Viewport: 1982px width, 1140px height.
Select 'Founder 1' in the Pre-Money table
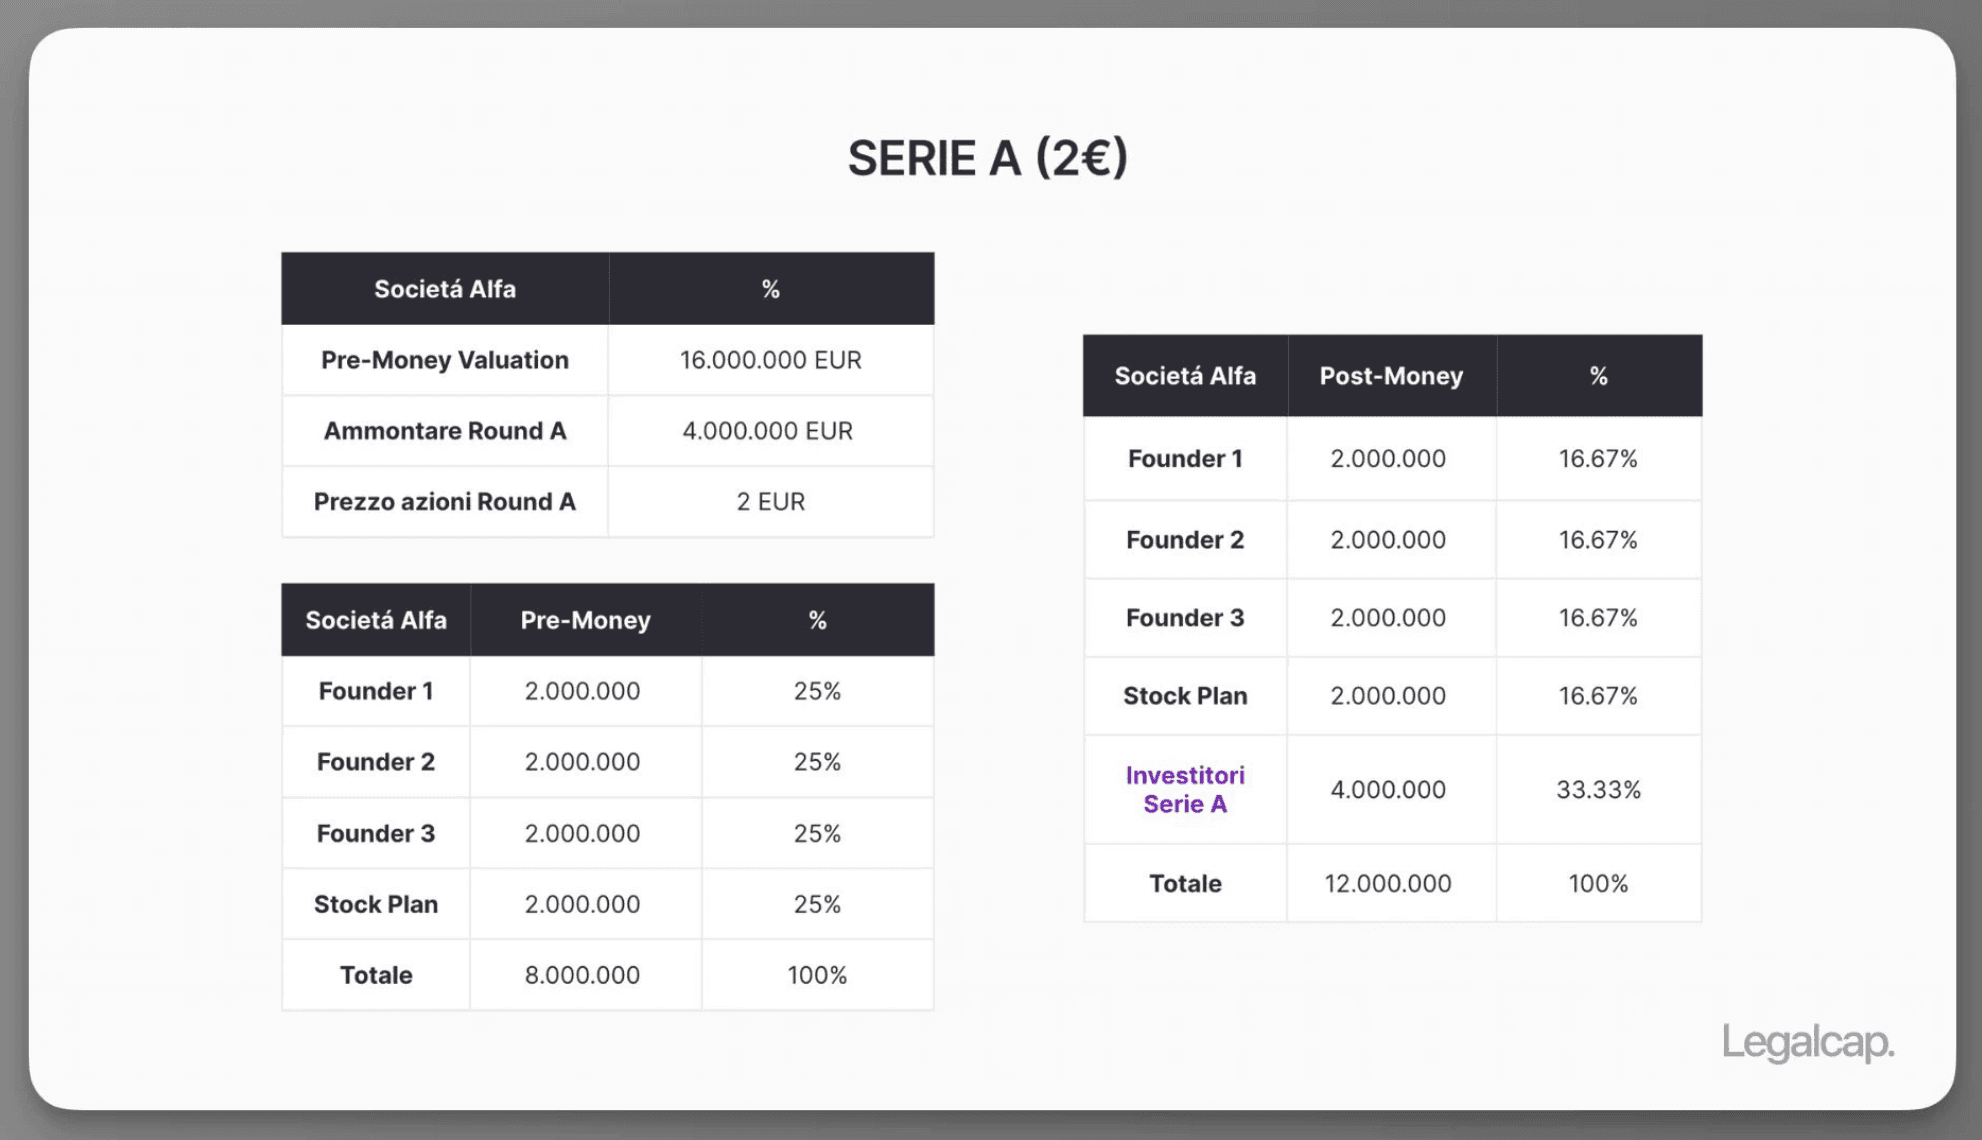click(x=376, y=691)
